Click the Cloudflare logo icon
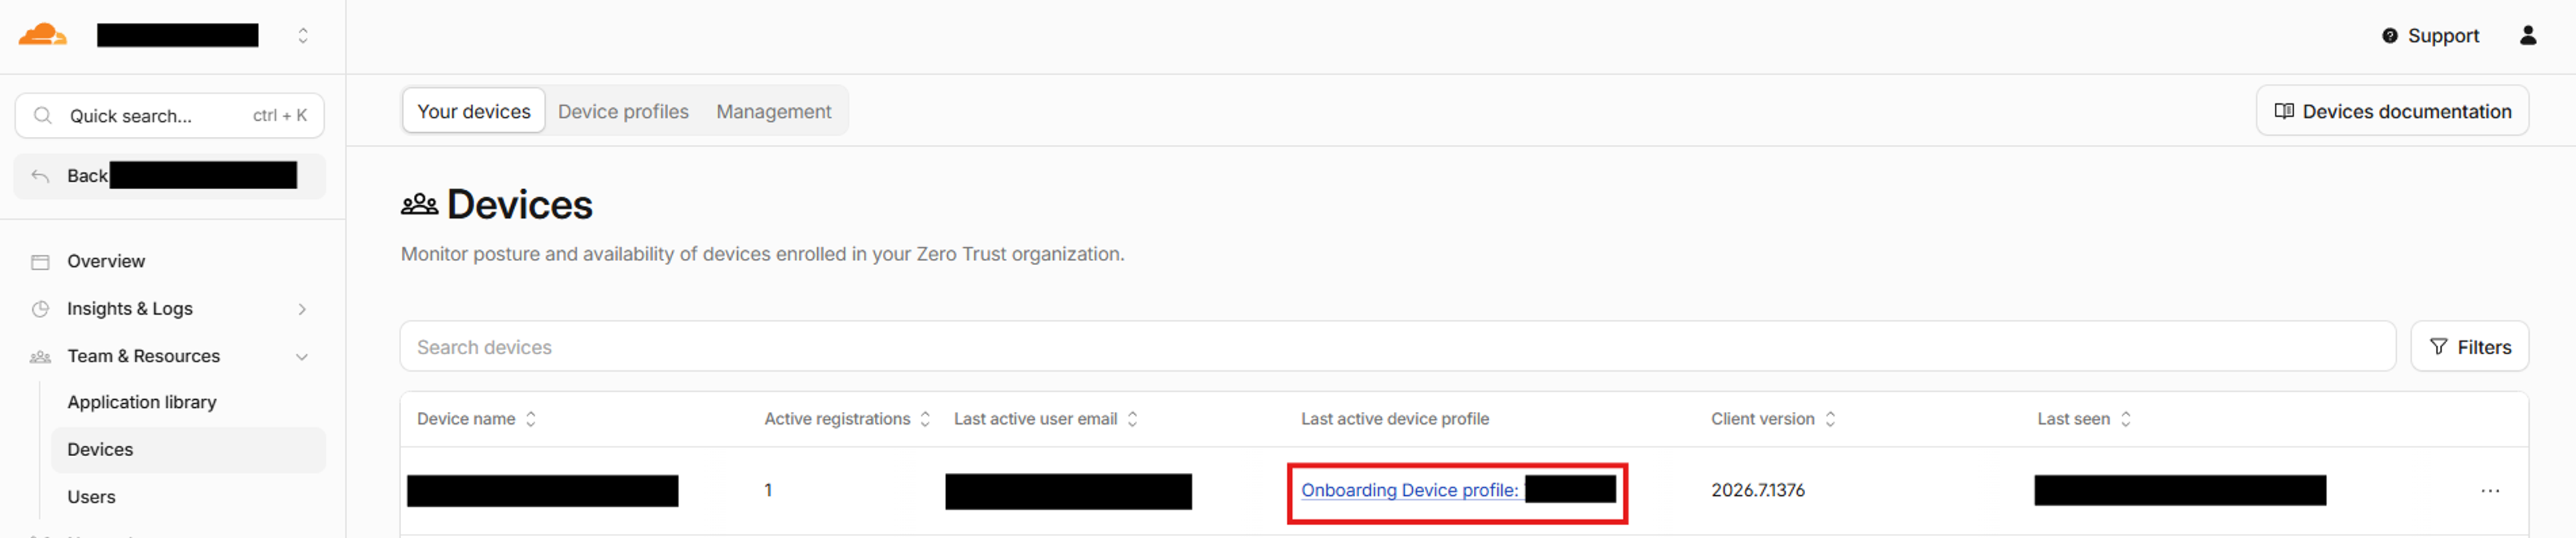Viewport: 2576px width, 538px height. tap(42, 35)
